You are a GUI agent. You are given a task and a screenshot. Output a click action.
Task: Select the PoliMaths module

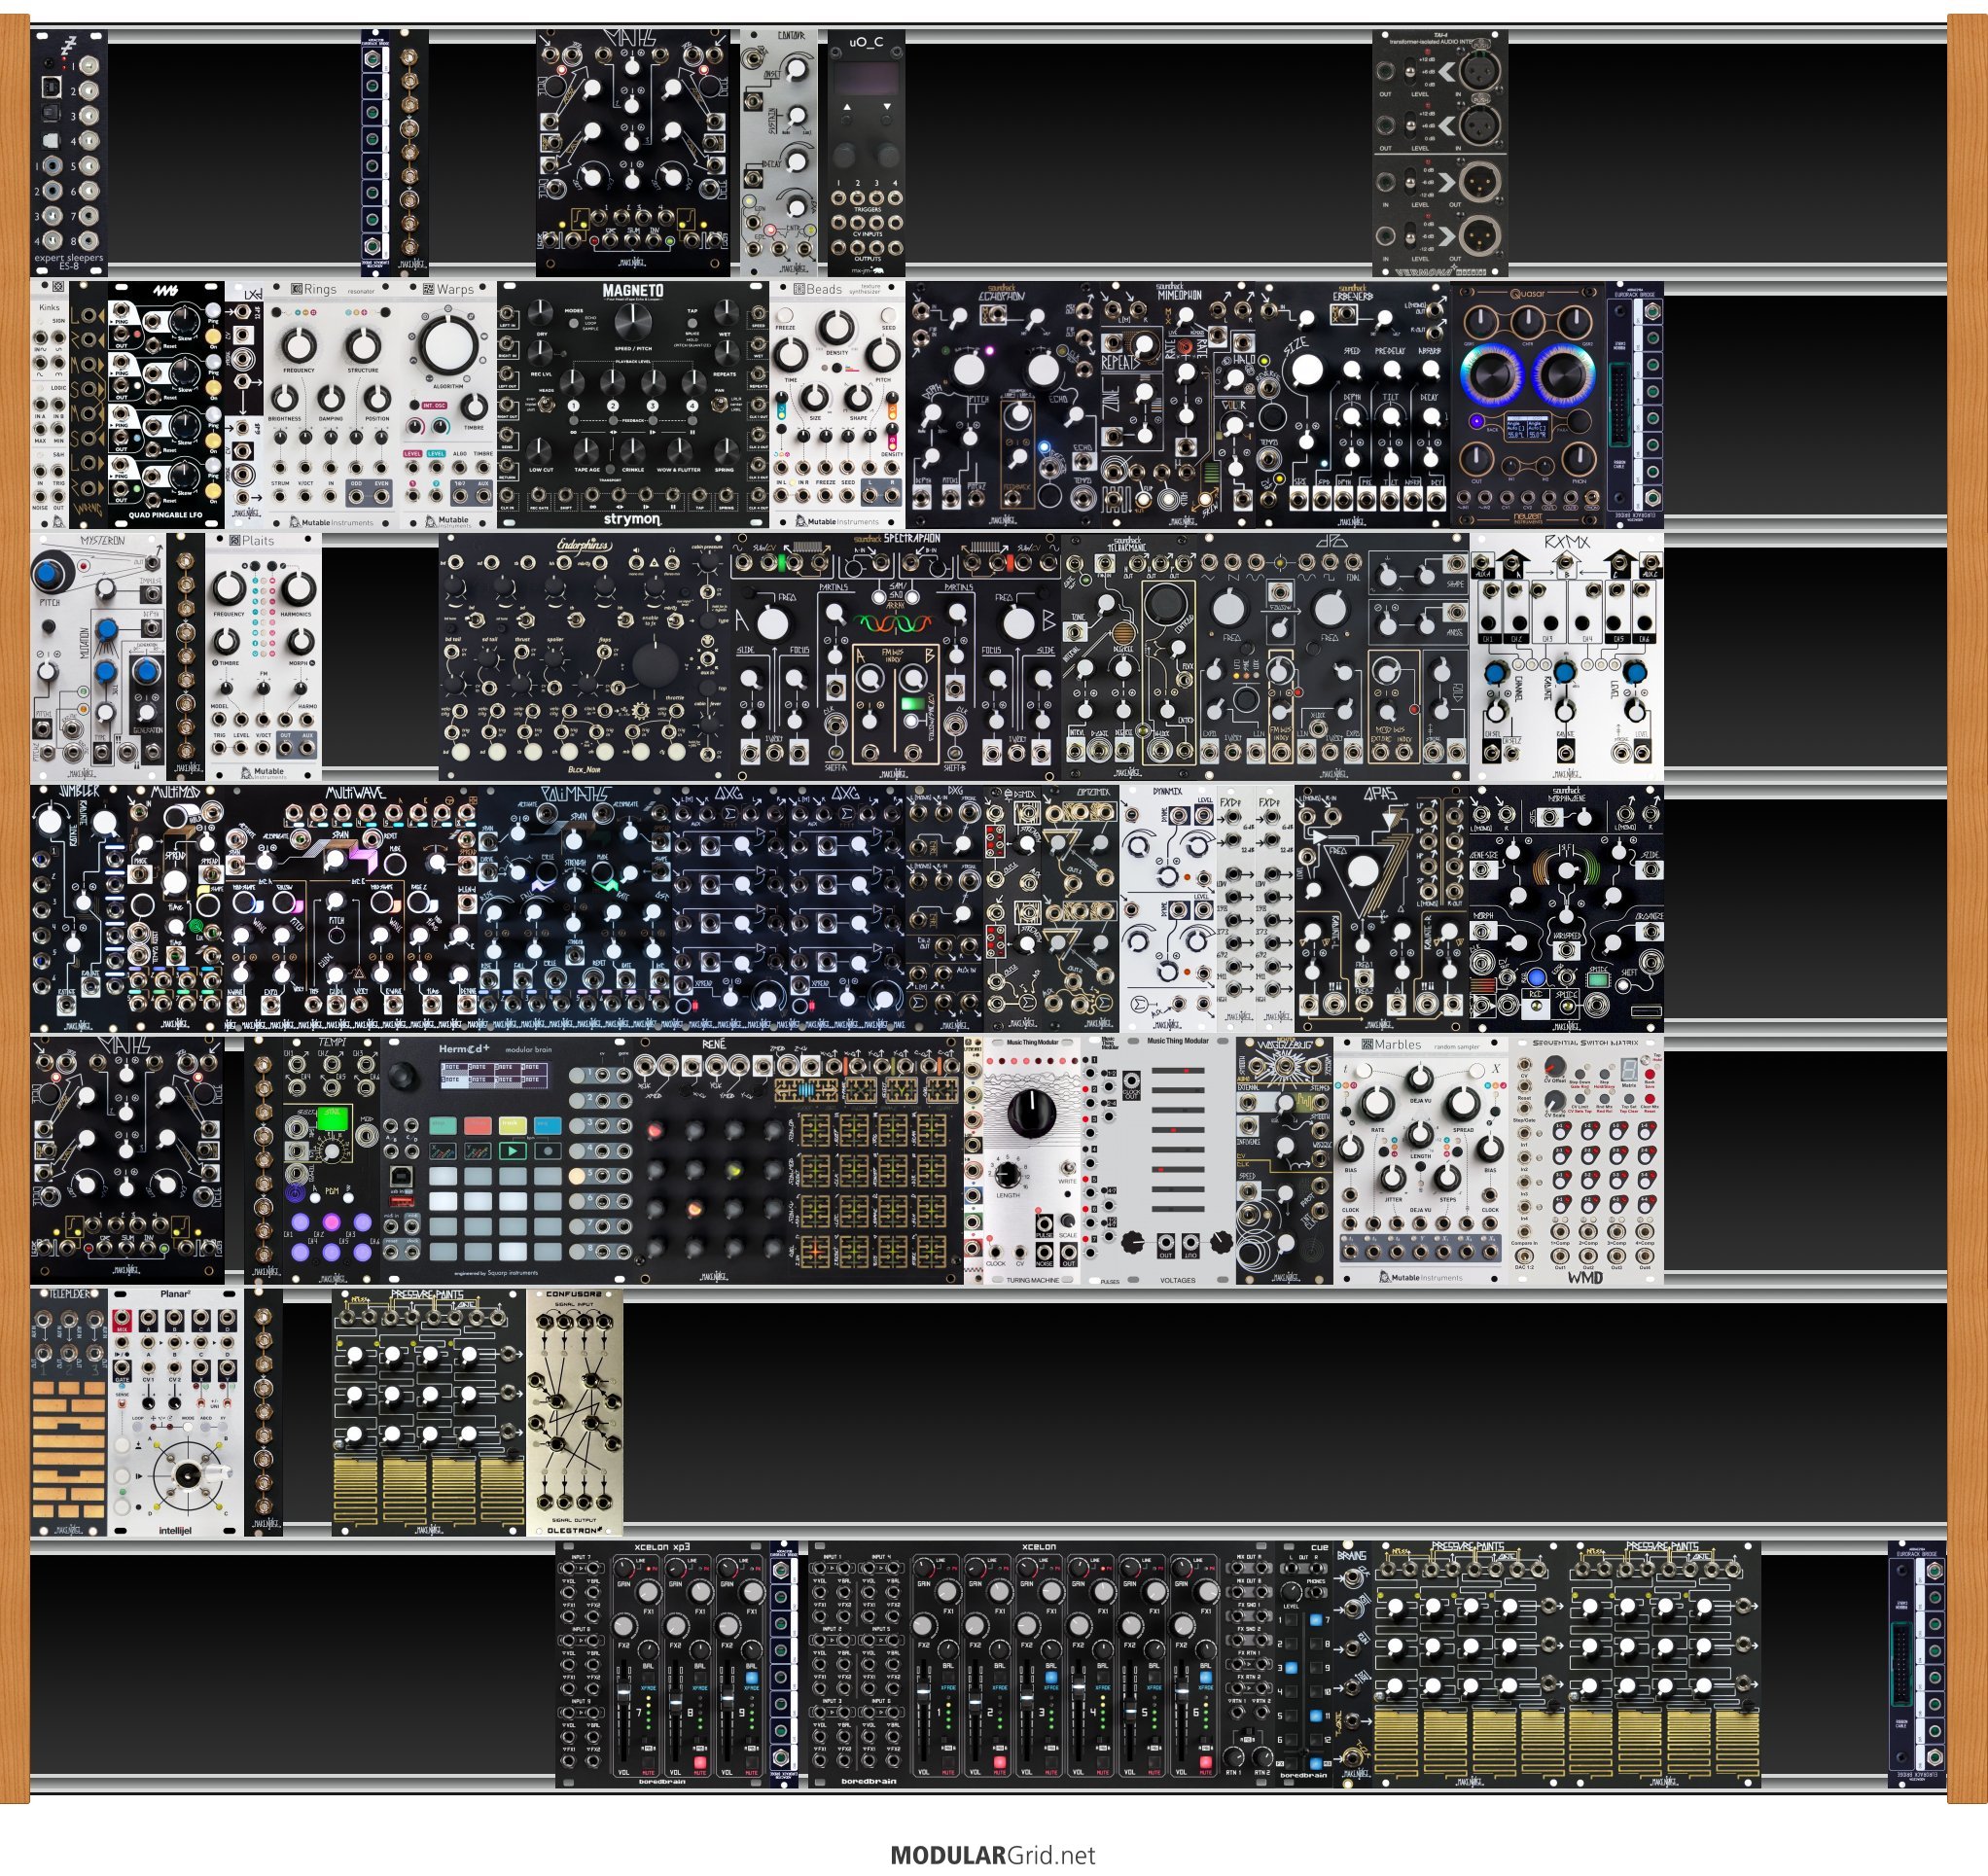[x=575, y=908]
